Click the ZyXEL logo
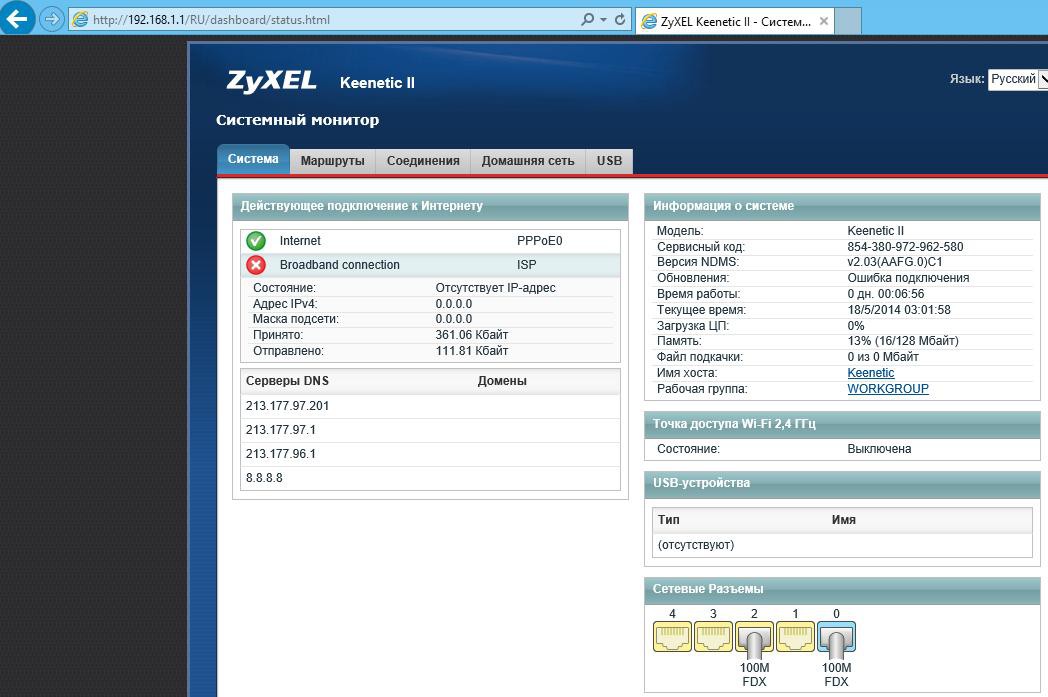Screen dimensions: 1048x697 (271, 82)
